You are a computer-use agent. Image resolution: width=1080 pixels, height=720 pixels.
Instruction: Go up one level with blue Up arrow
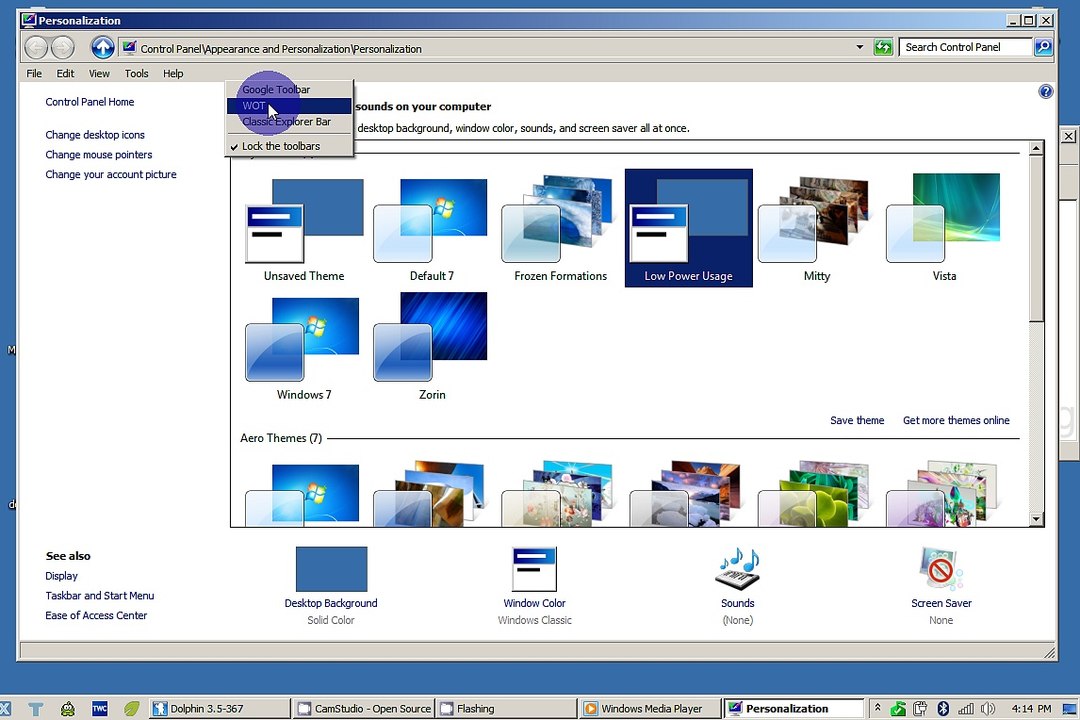tap(103, 48)
